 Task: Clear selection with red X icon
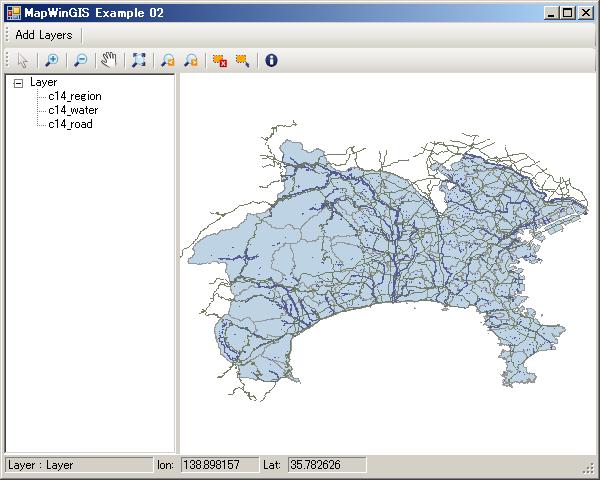[219, 60]
